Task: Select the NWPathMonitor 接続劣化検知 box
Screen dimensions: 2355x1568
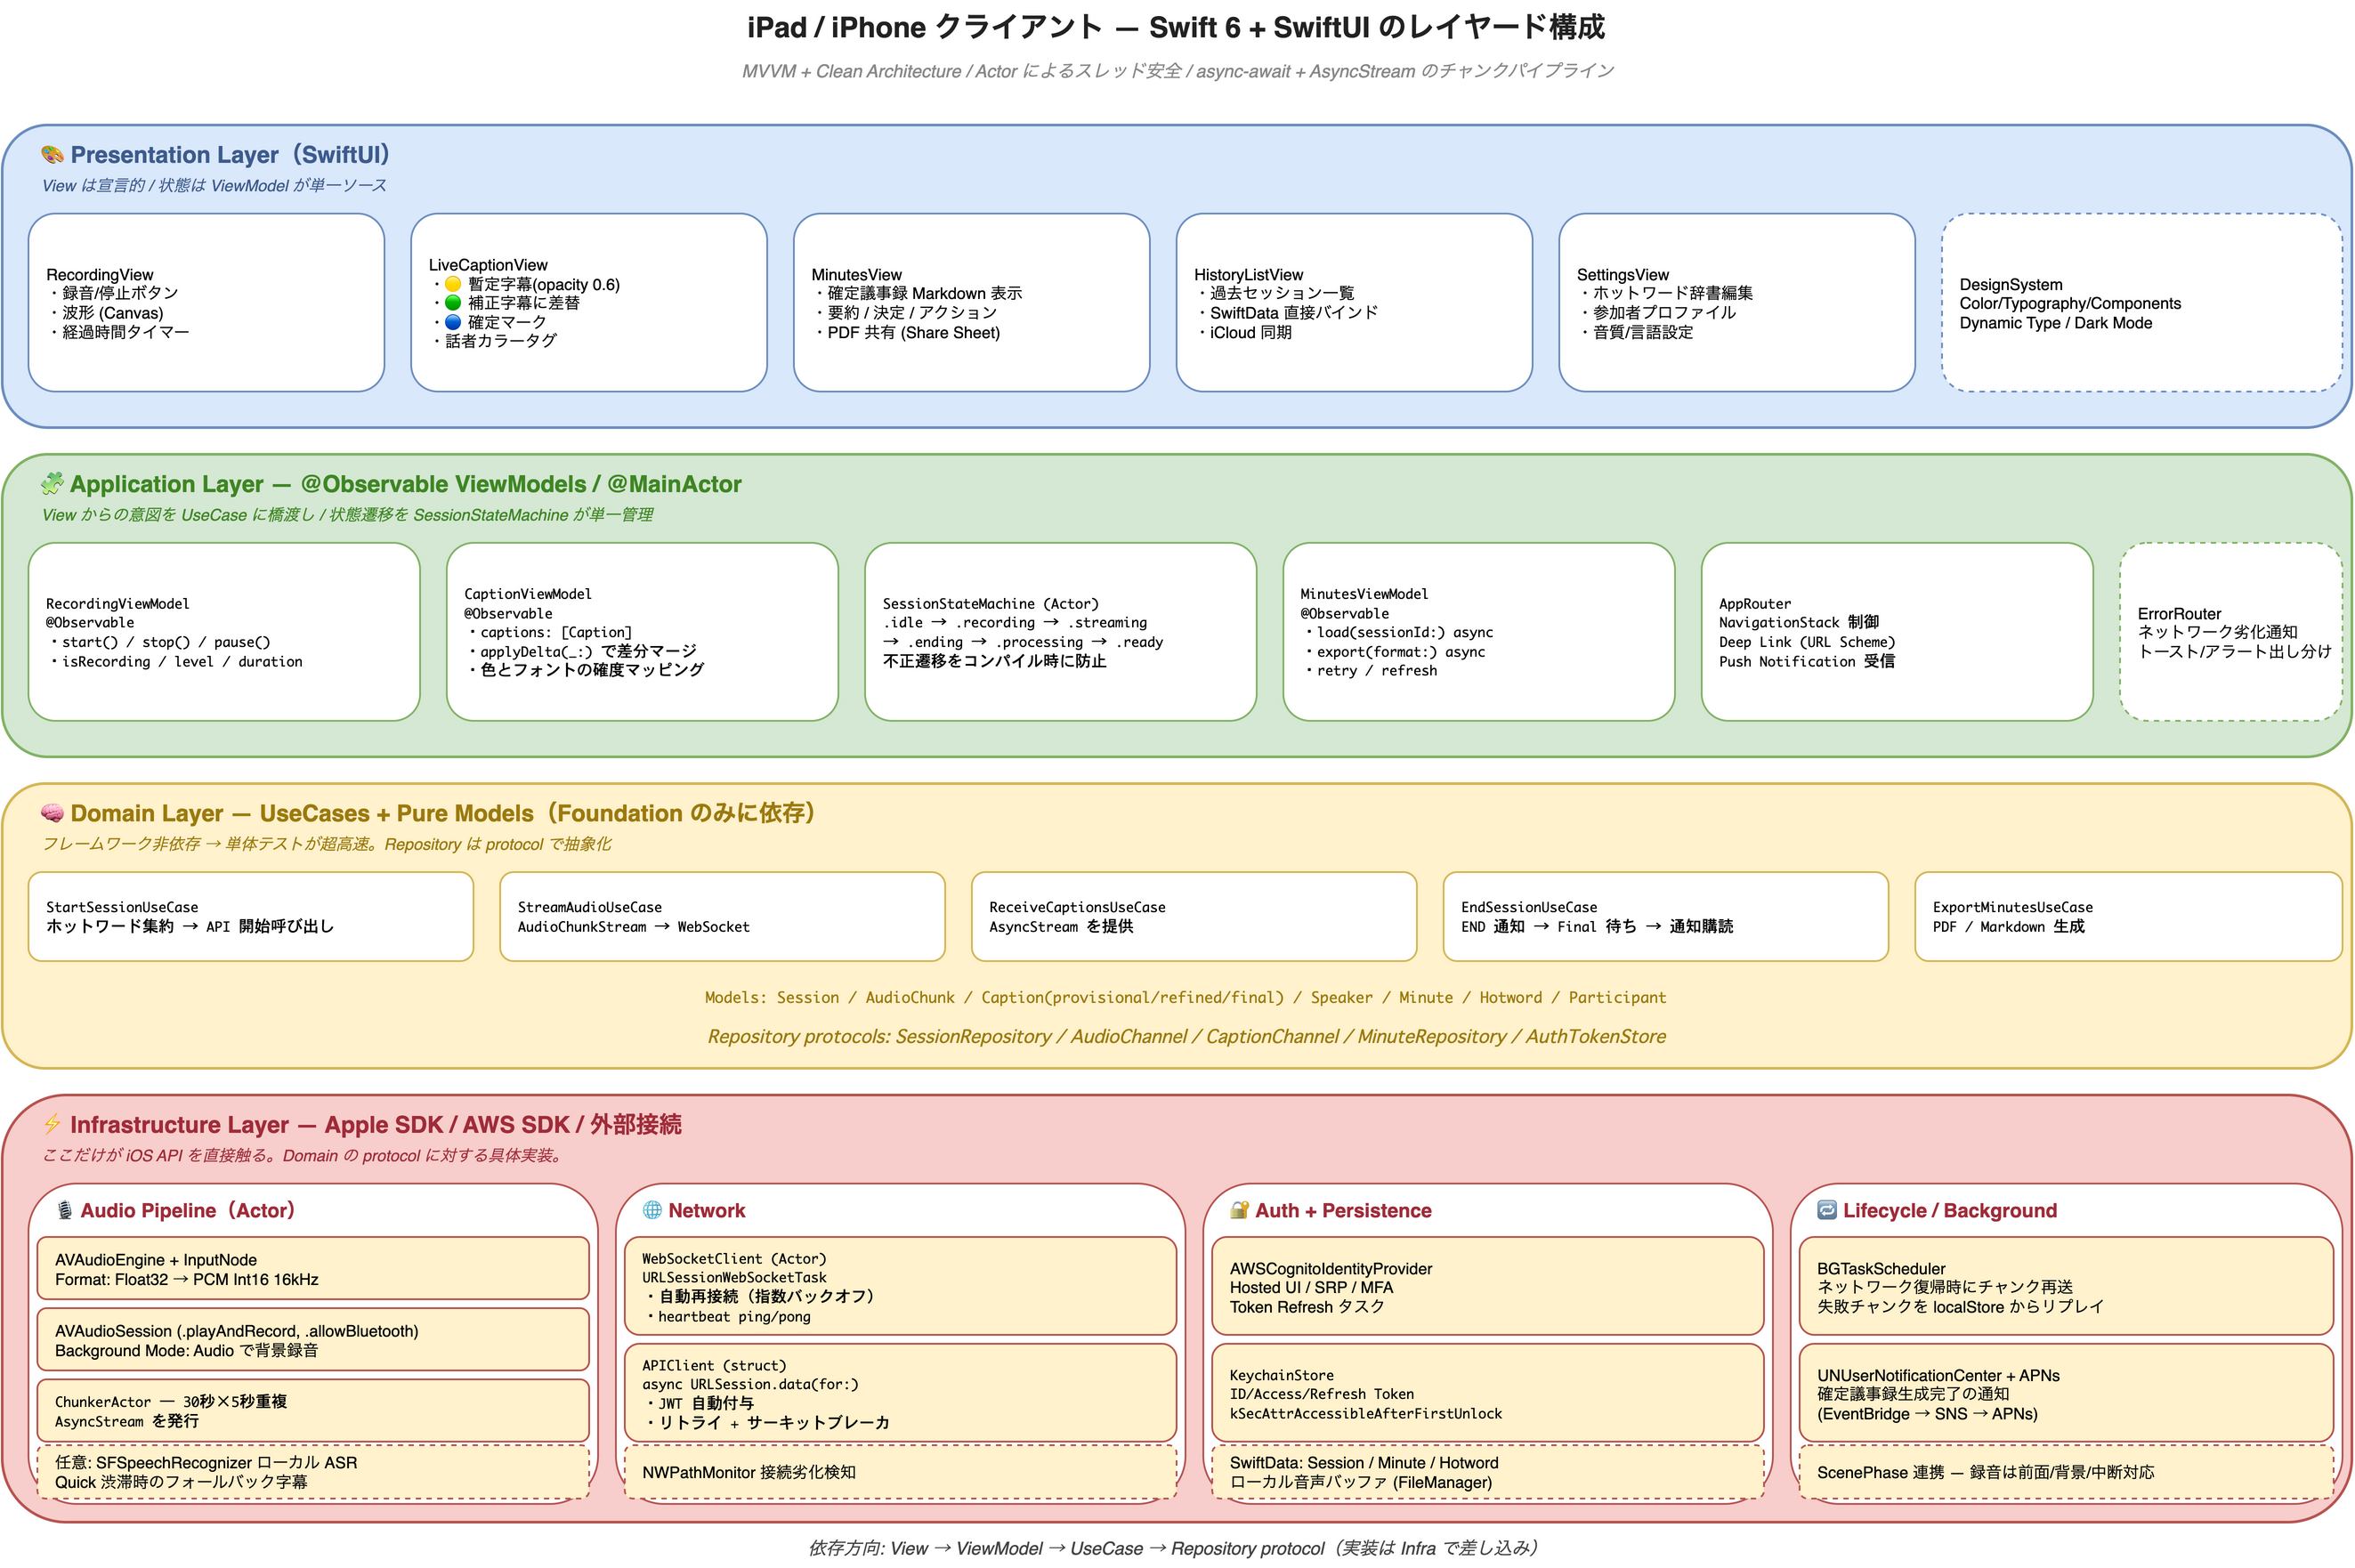Action: pyautogui.click(x=900, y=1472)
